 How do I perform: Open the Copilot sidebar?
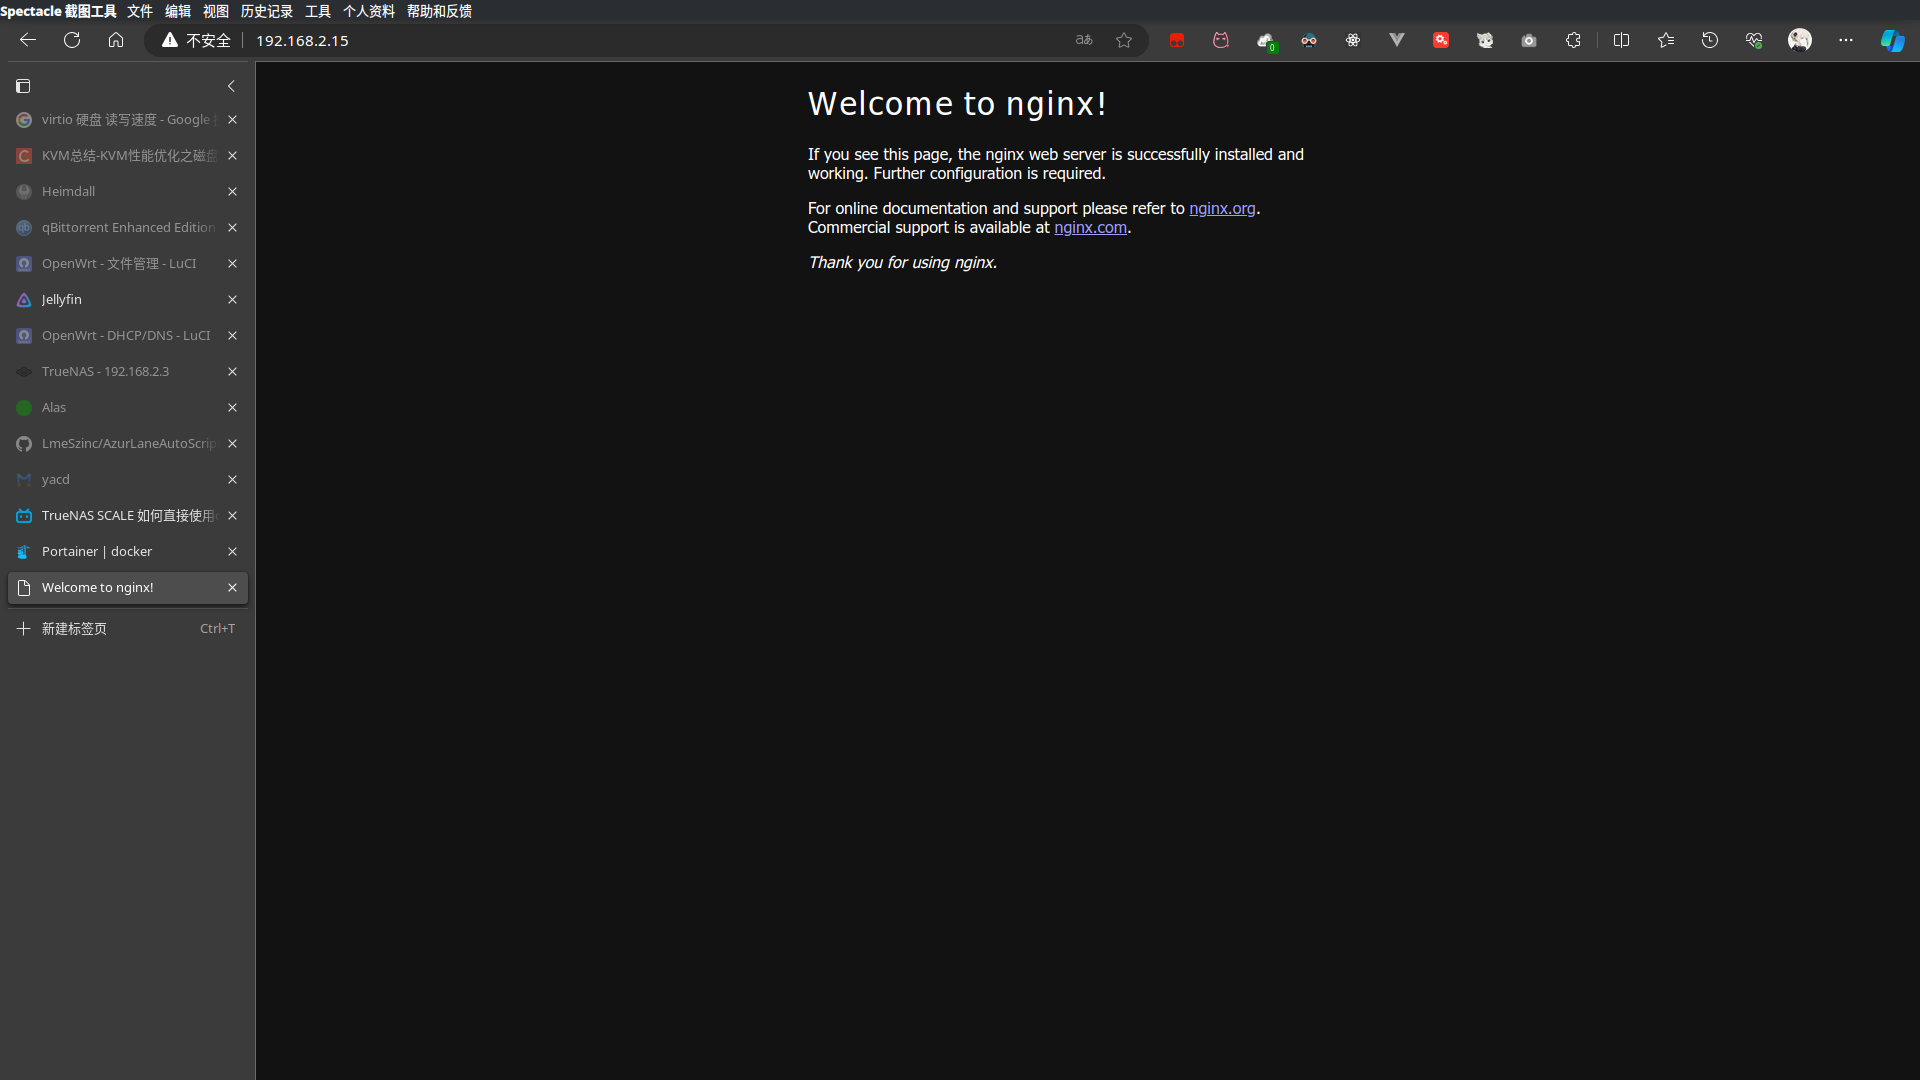tap(1893, 40)
